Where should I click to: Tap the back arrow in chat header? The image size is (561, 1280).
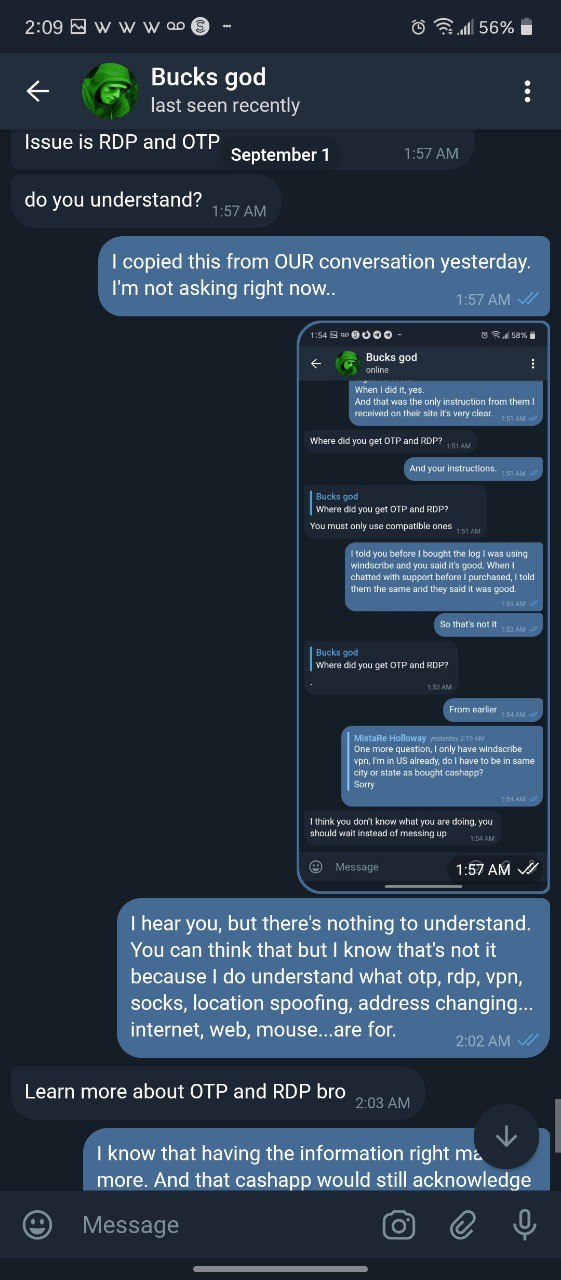(x=38, y=91)
